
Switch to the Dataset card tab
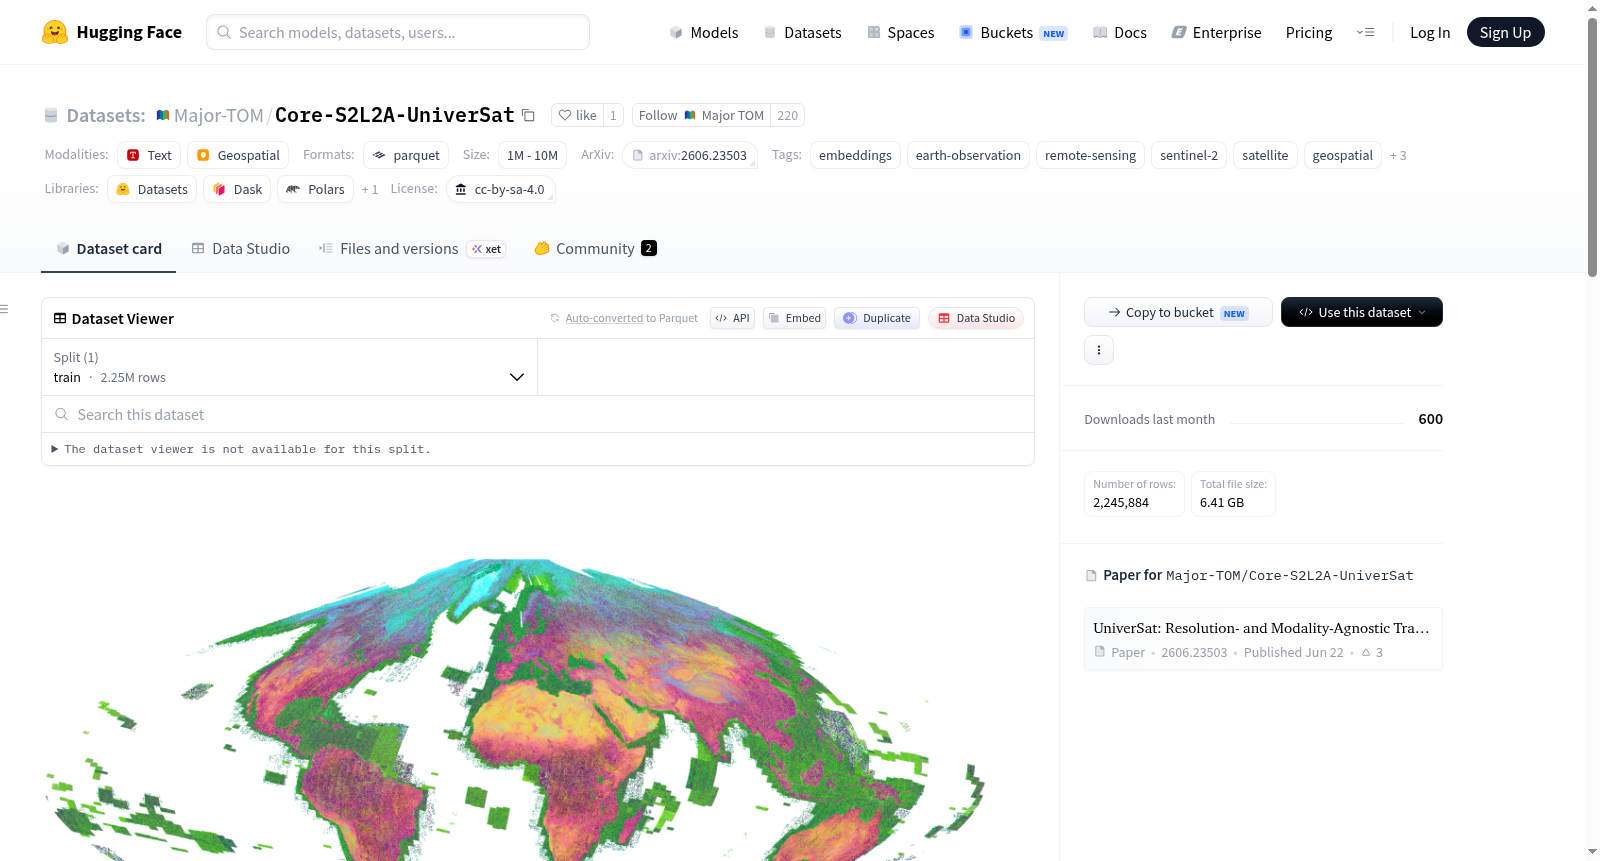[109, 249]
